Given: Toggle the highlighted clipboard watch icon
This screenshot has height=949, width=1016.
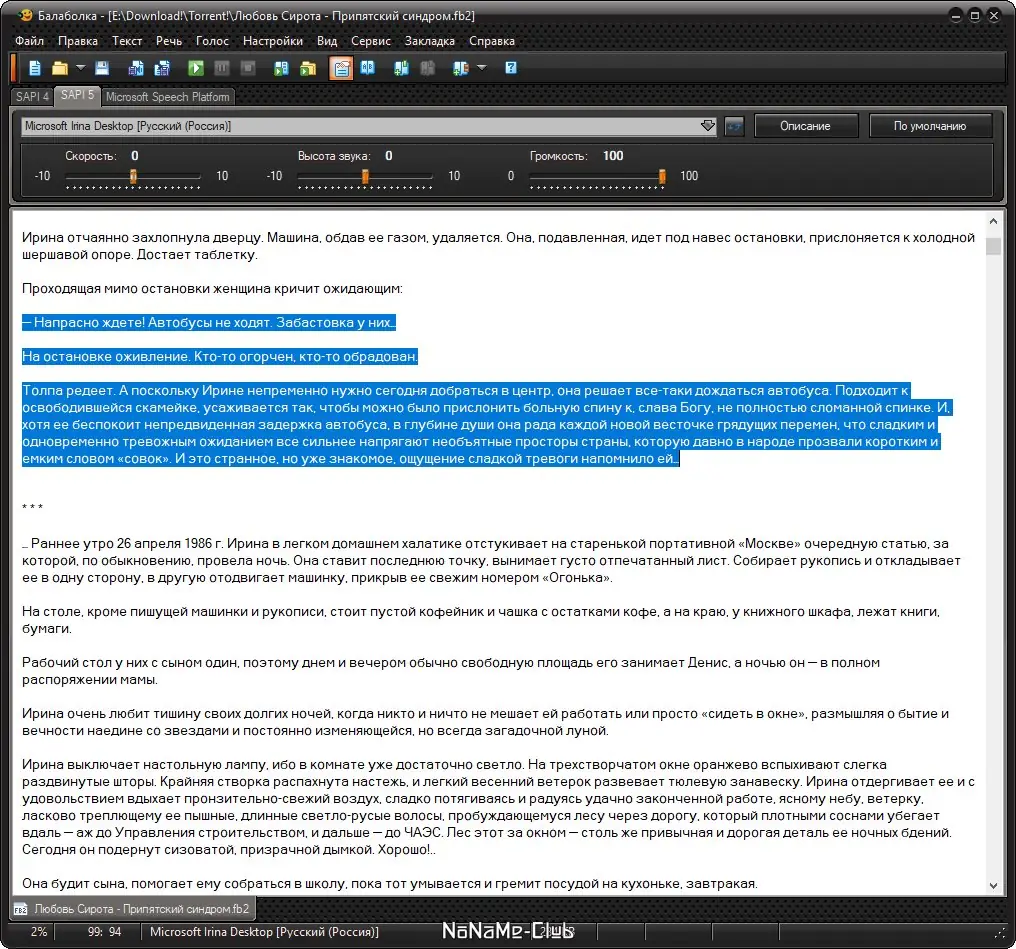Looking at the screenshot, I should (341, 68).
